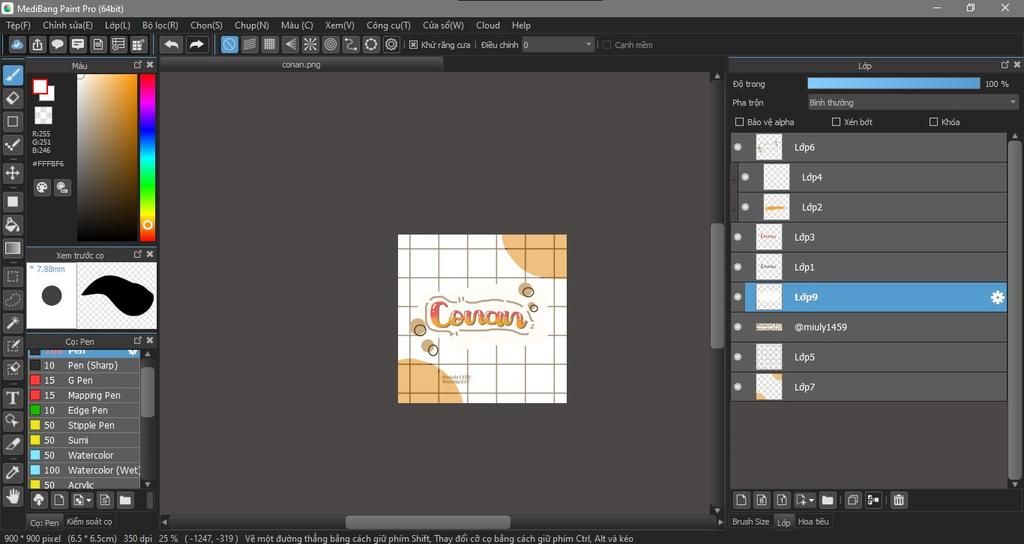Screen dimensions: 1024x544
Task: Add a new layer in layer panel
Action: click(741, 500)
